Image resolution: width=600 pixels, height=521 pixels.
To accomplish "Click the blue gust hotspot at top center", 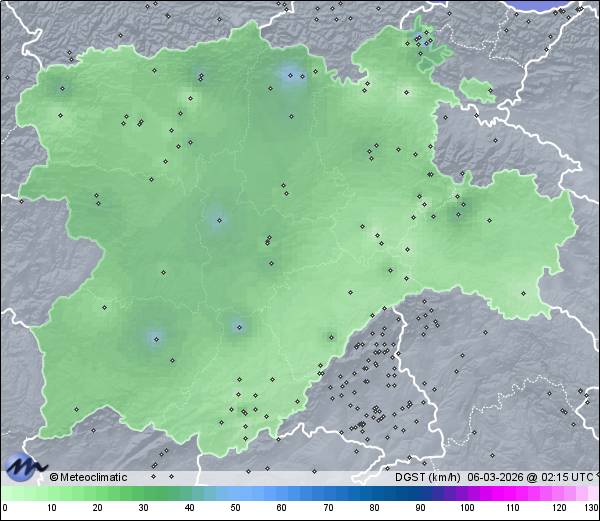I will (x=290, y=75).
